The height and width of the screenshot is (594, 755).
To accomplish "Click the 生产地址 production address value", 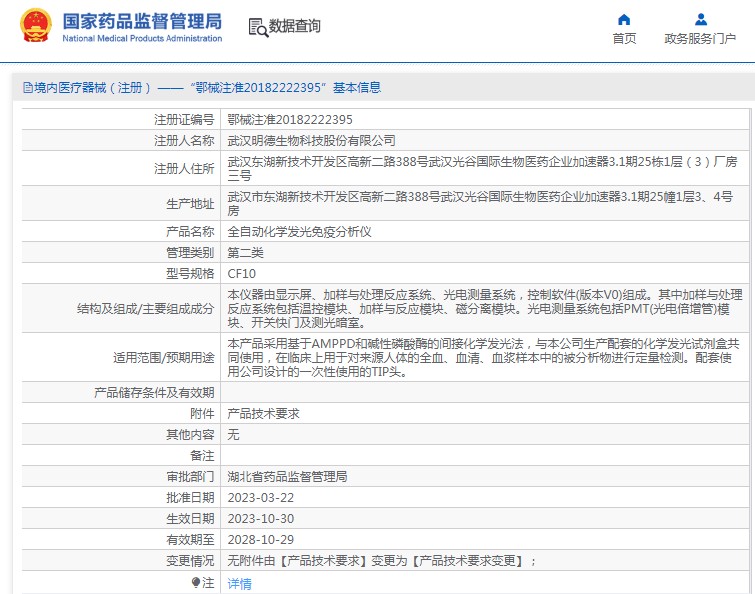I will (x=480, y=204).
